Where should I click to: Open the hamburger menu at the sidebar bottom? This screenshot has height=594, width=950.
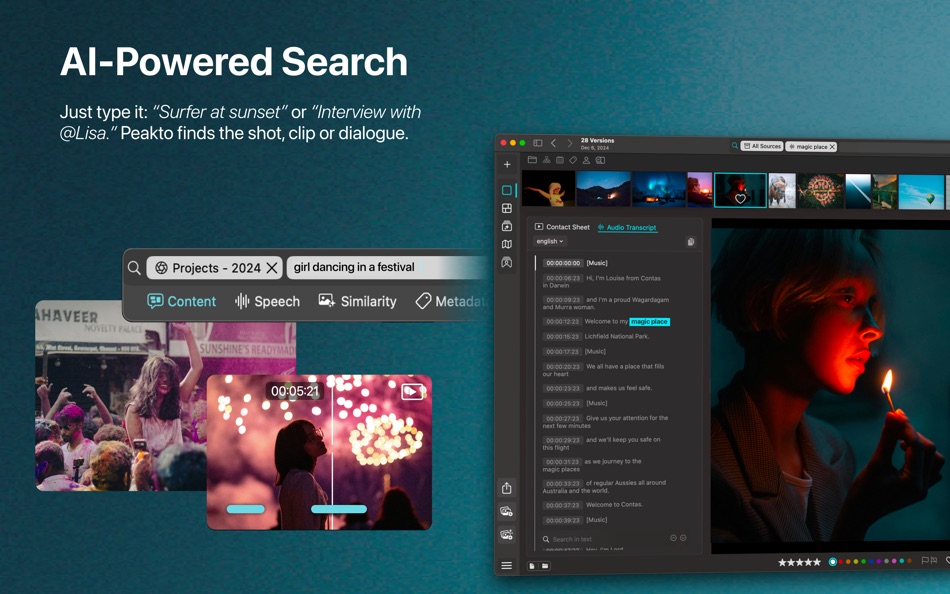[x=507, y=565]
